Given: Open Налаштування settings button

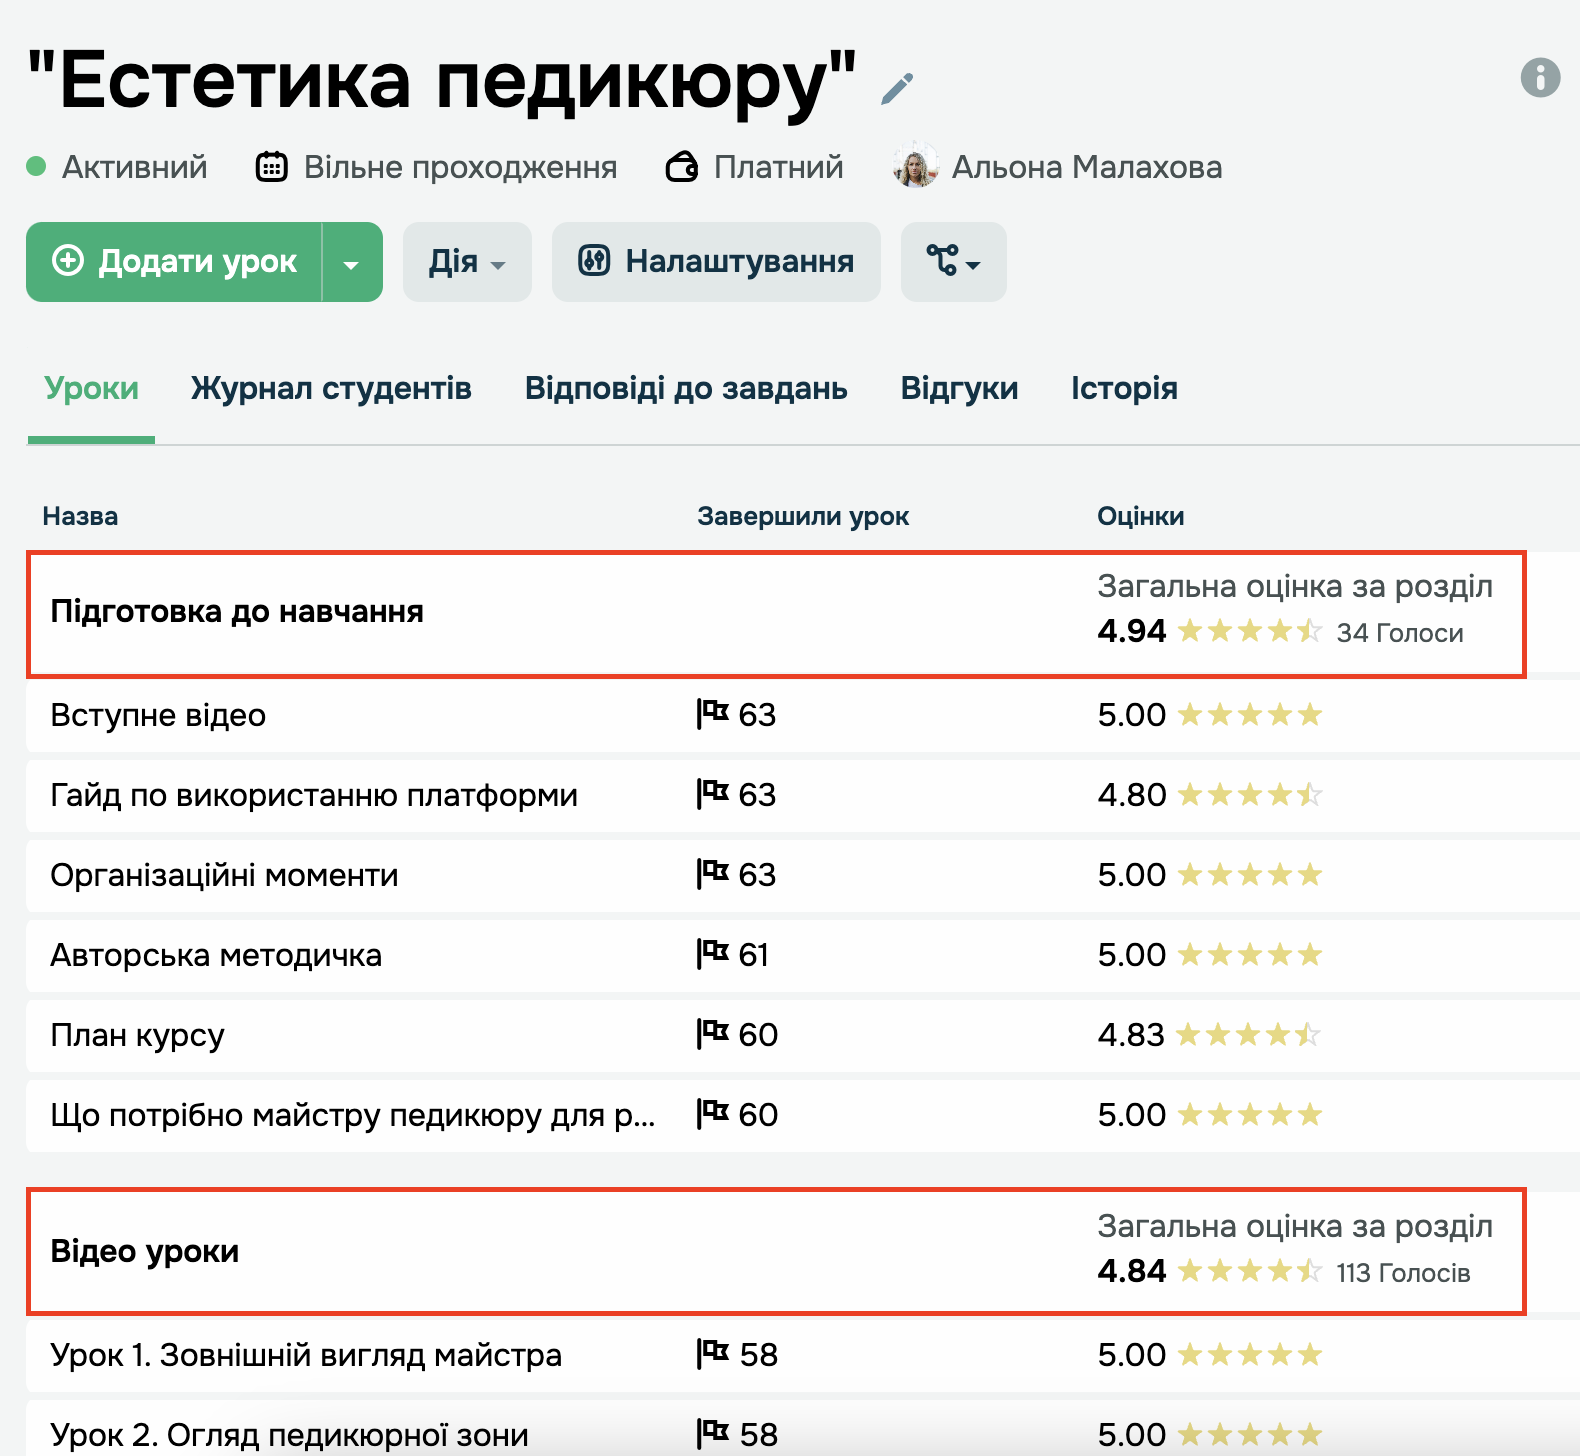Looking at the screenshot, I should coord(716,262).
